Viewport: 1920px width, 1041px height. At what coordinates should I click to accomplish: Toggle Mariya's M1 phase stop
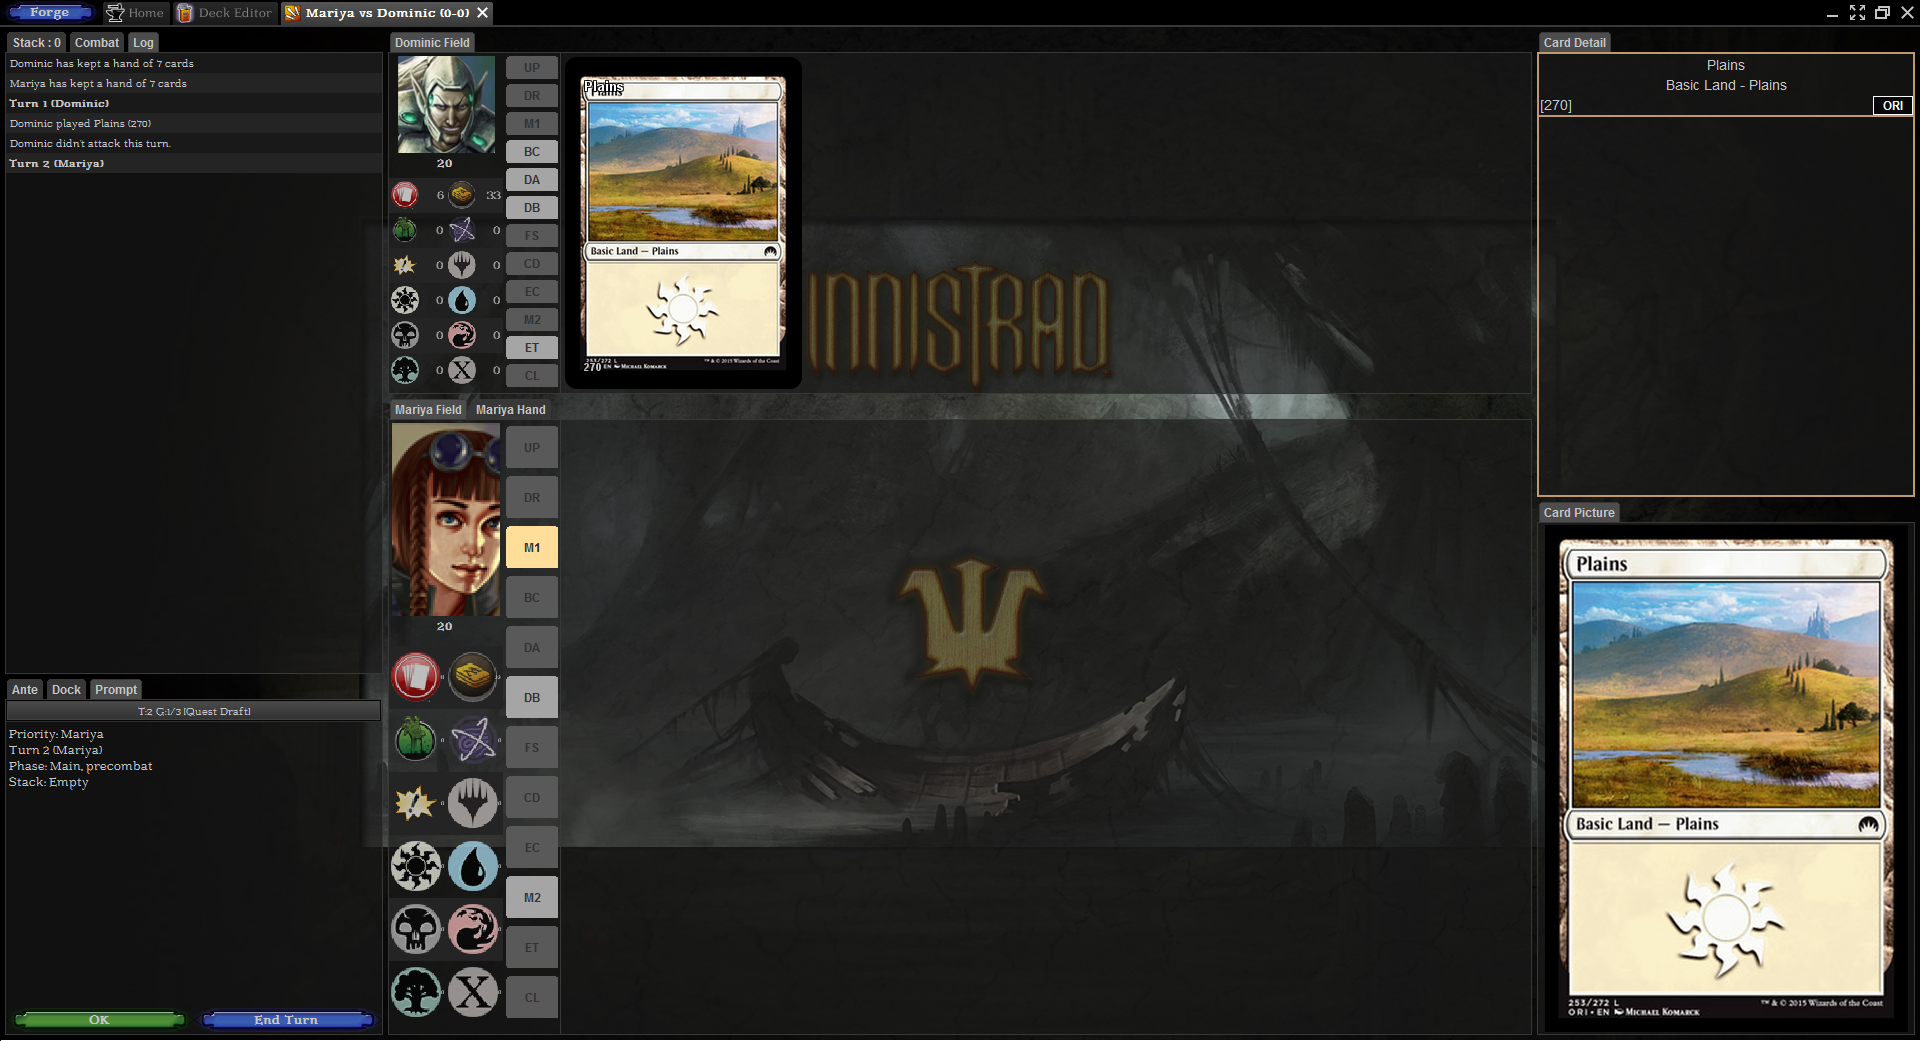pyautogui.click(x=532, y=548)
